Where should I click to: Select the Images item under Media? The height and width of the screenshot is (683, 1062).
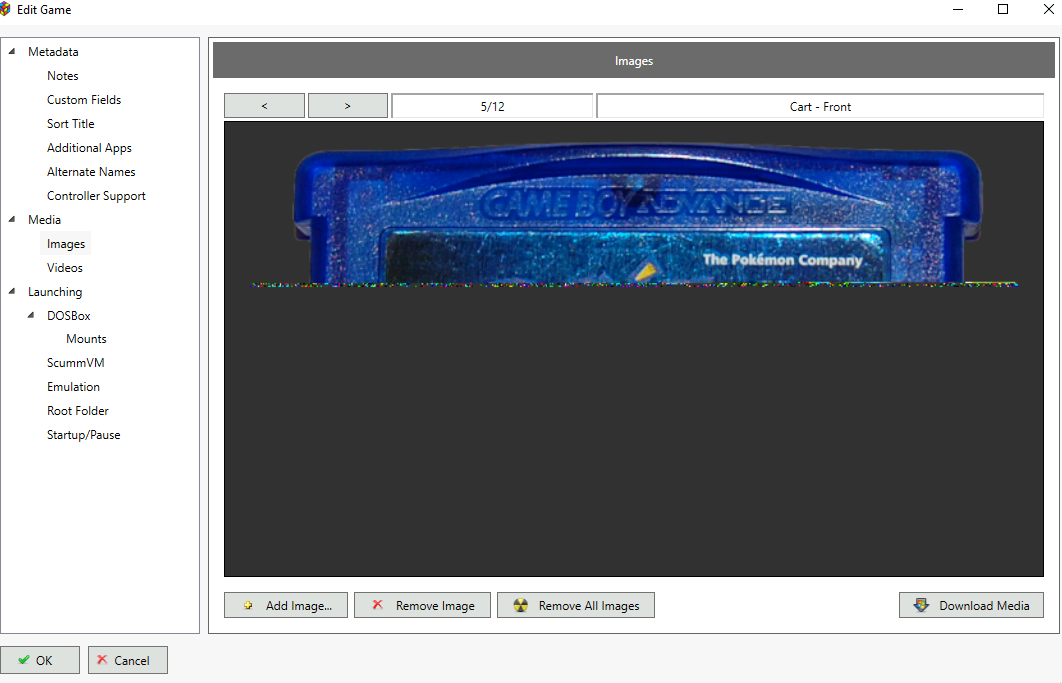pyautogui.click(x=66, y=244)
